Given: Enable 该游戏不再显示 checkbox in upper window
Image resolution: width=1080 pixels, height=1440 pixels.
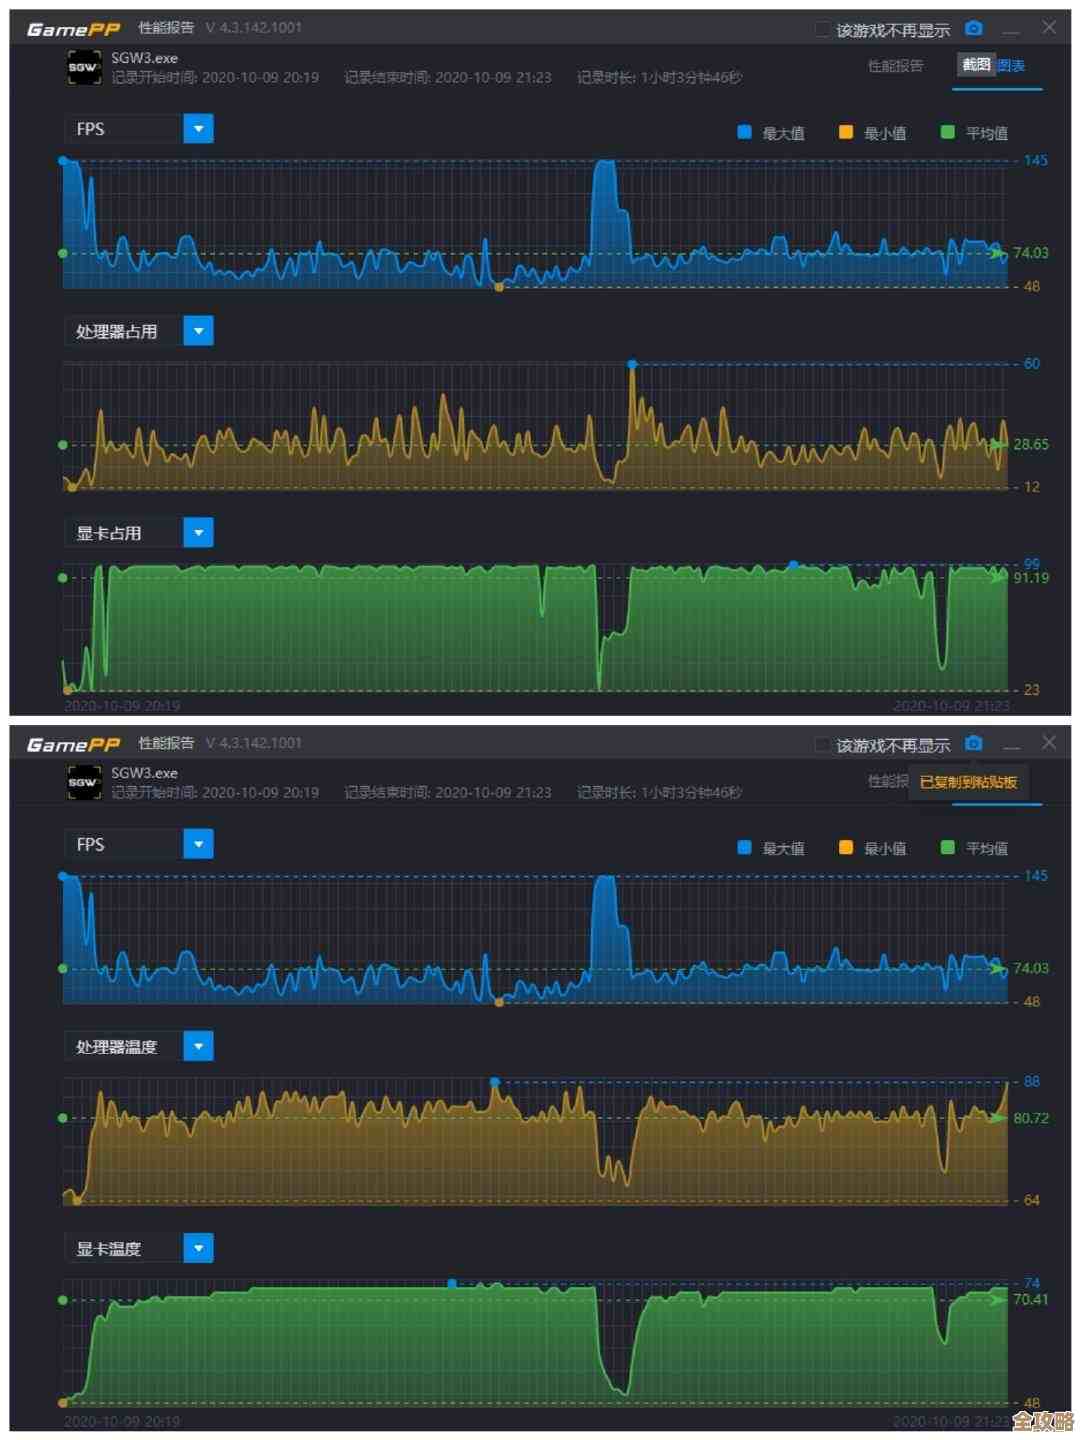Looking at the screenshot, I should (822, 30).
